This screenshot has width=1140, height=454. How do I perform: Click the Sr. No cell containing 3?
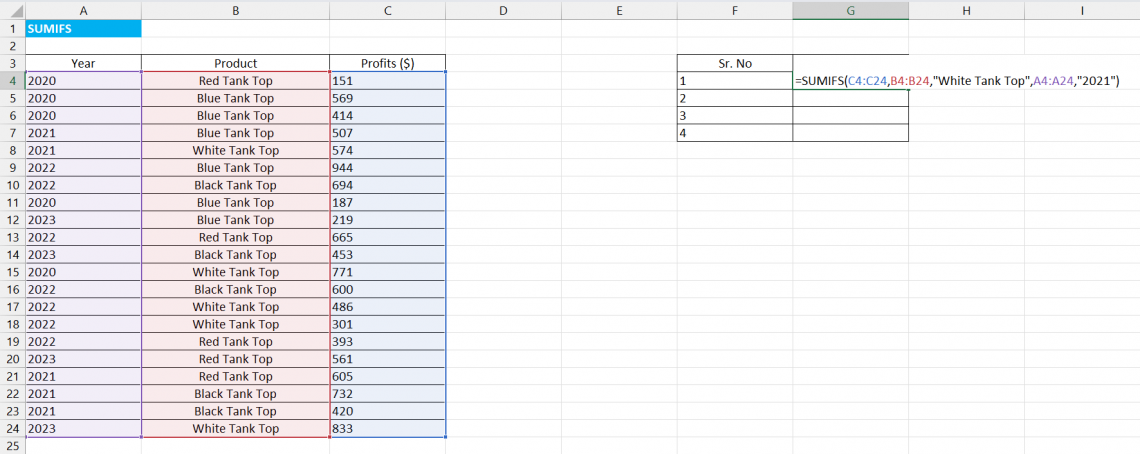(734, 116)
